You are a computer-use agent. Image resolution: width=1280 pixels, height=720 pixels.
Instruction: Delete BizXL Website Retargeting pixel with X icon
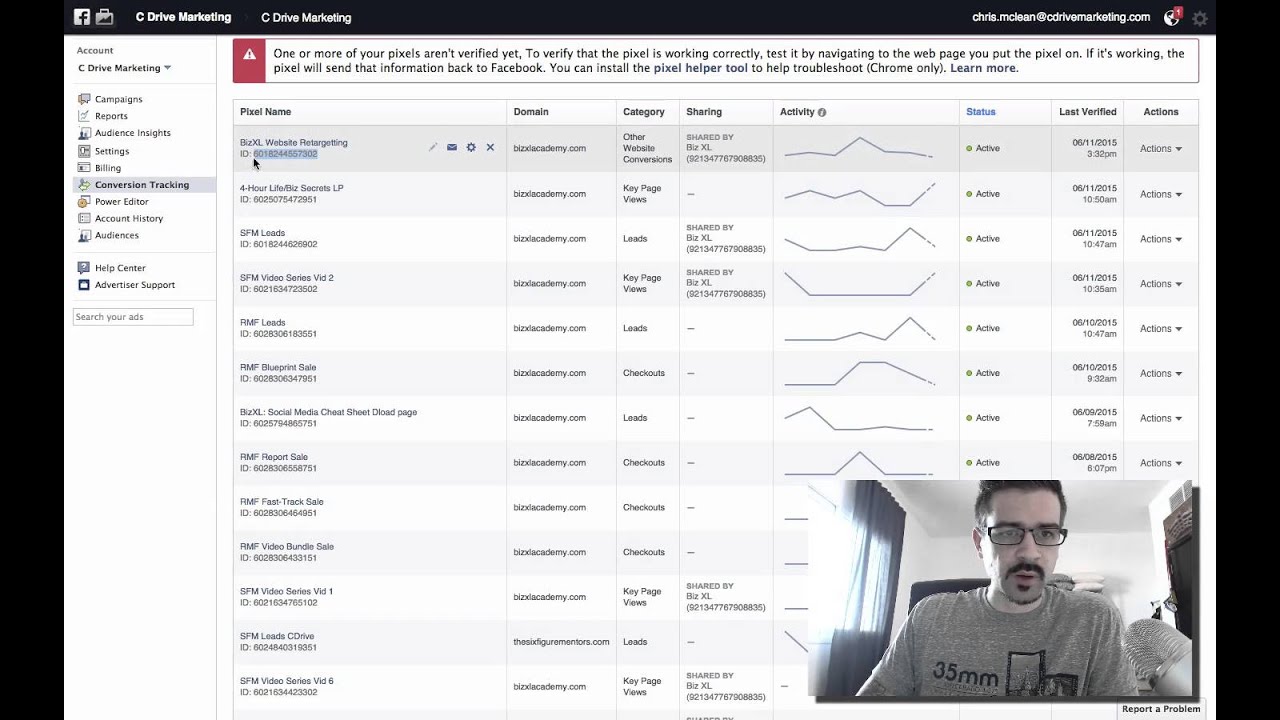490,147
